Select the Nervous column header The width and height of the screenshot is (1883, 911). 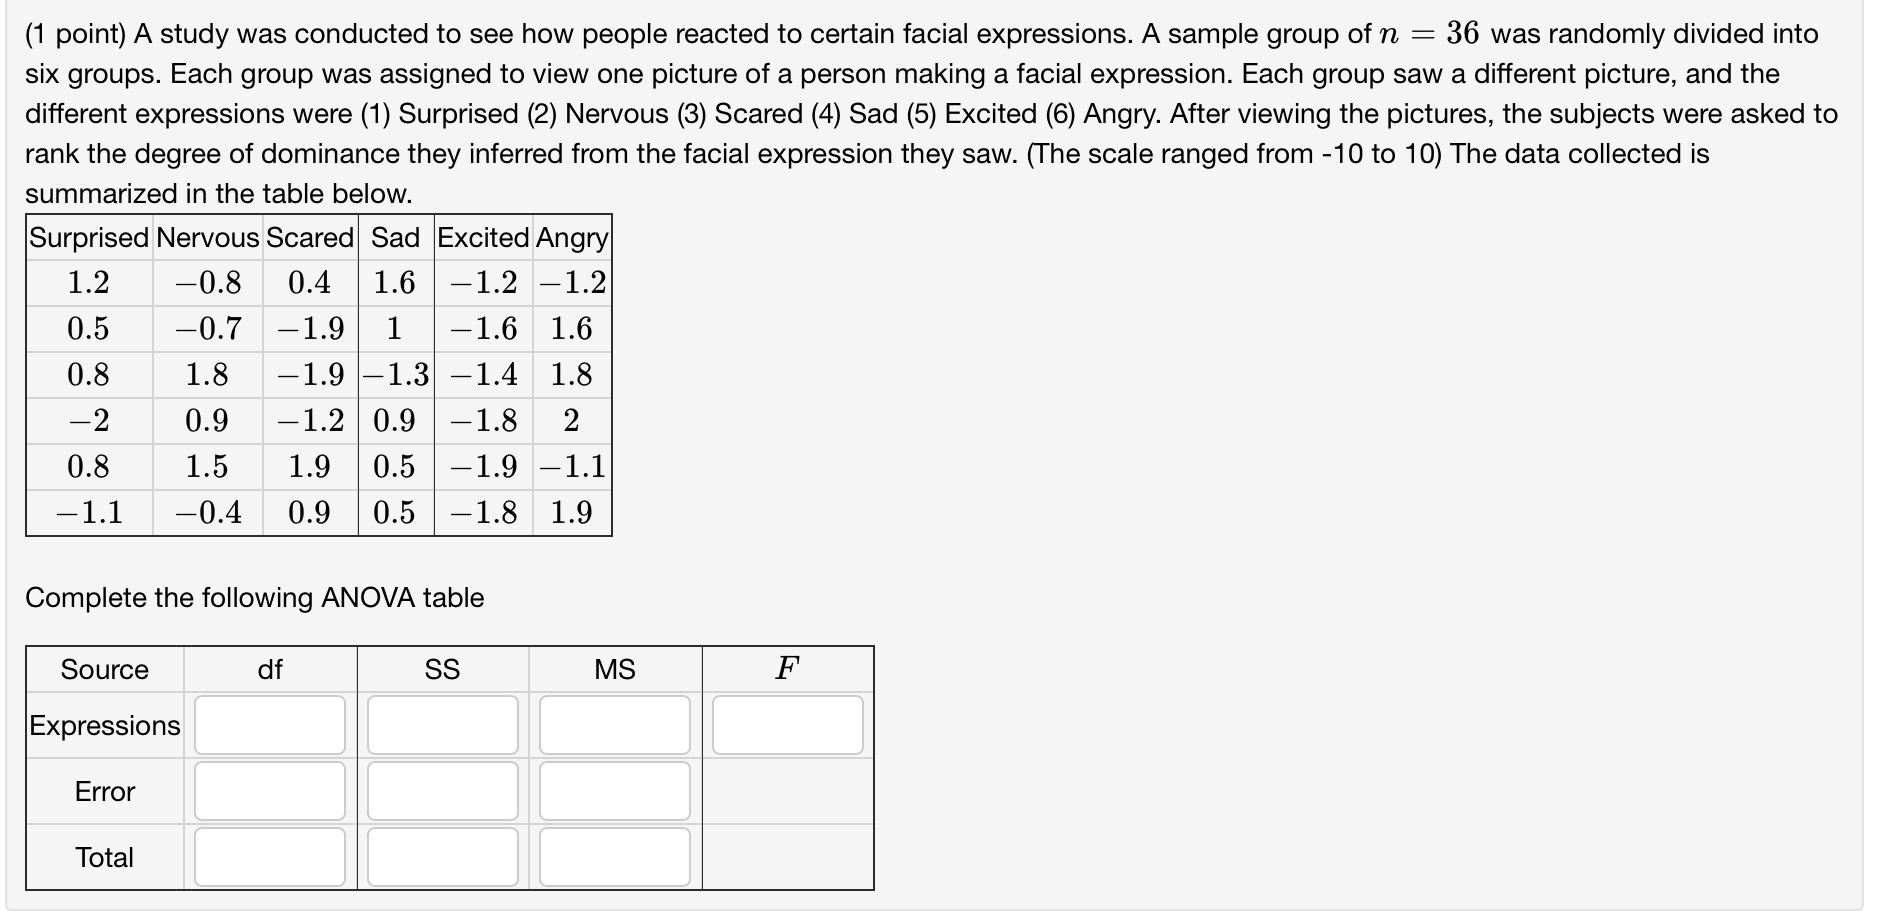coord(207,238)
